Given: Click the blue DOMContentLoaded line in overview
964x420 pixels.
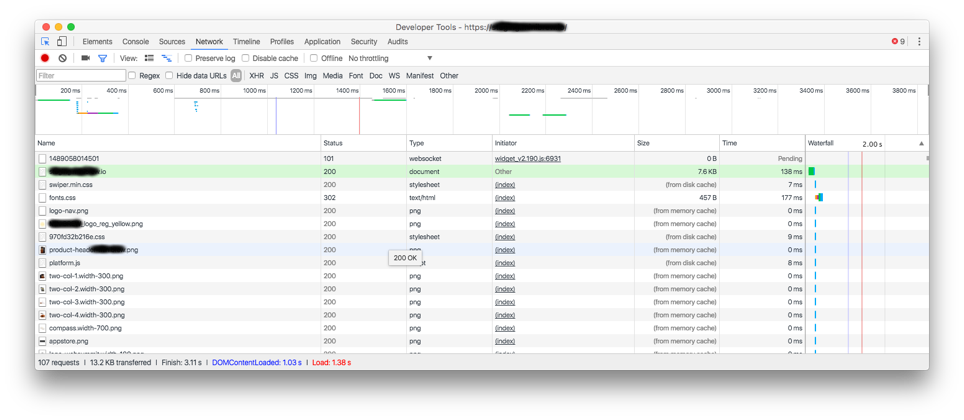Looking at the screenshot, I should 276,115.
